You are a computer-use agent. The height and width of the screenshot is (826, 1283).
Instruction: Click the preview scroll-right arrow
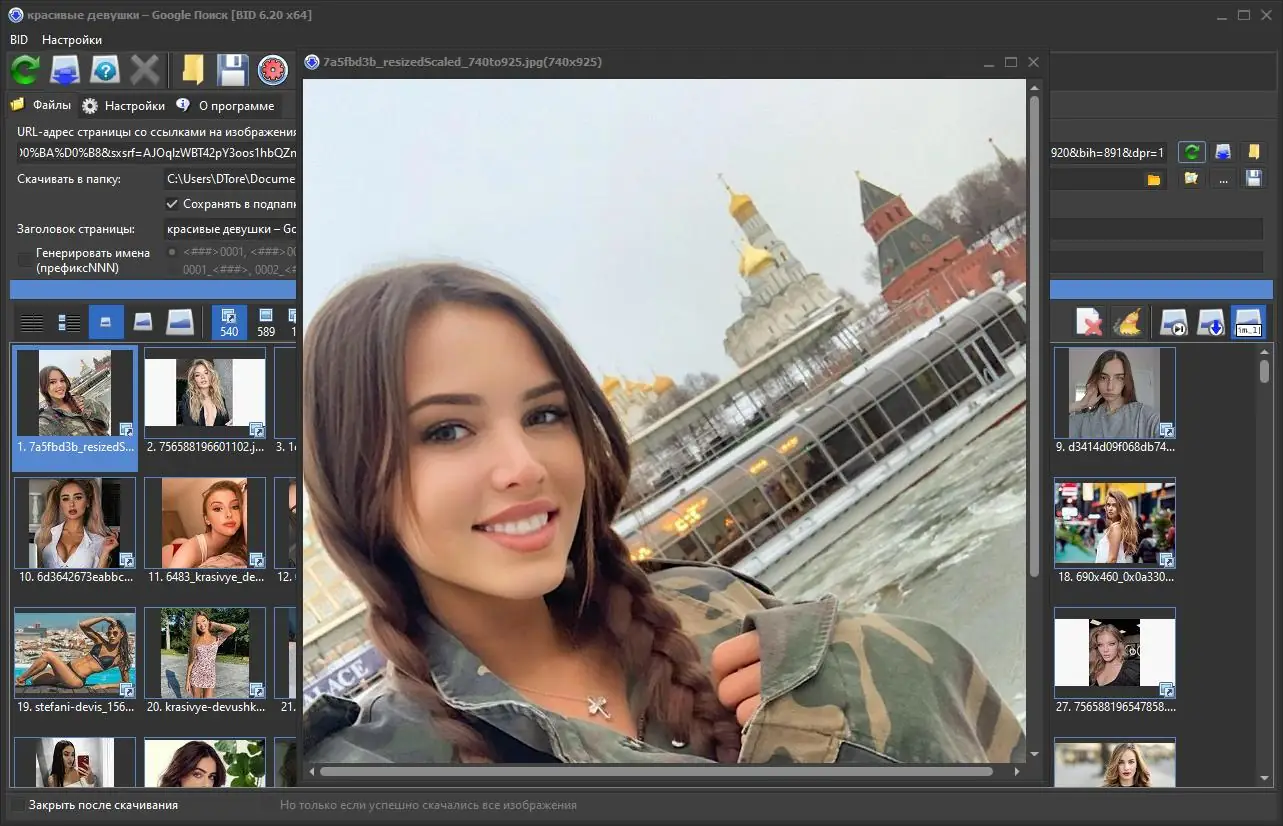pyautogui.click(x=1017, y=772)
